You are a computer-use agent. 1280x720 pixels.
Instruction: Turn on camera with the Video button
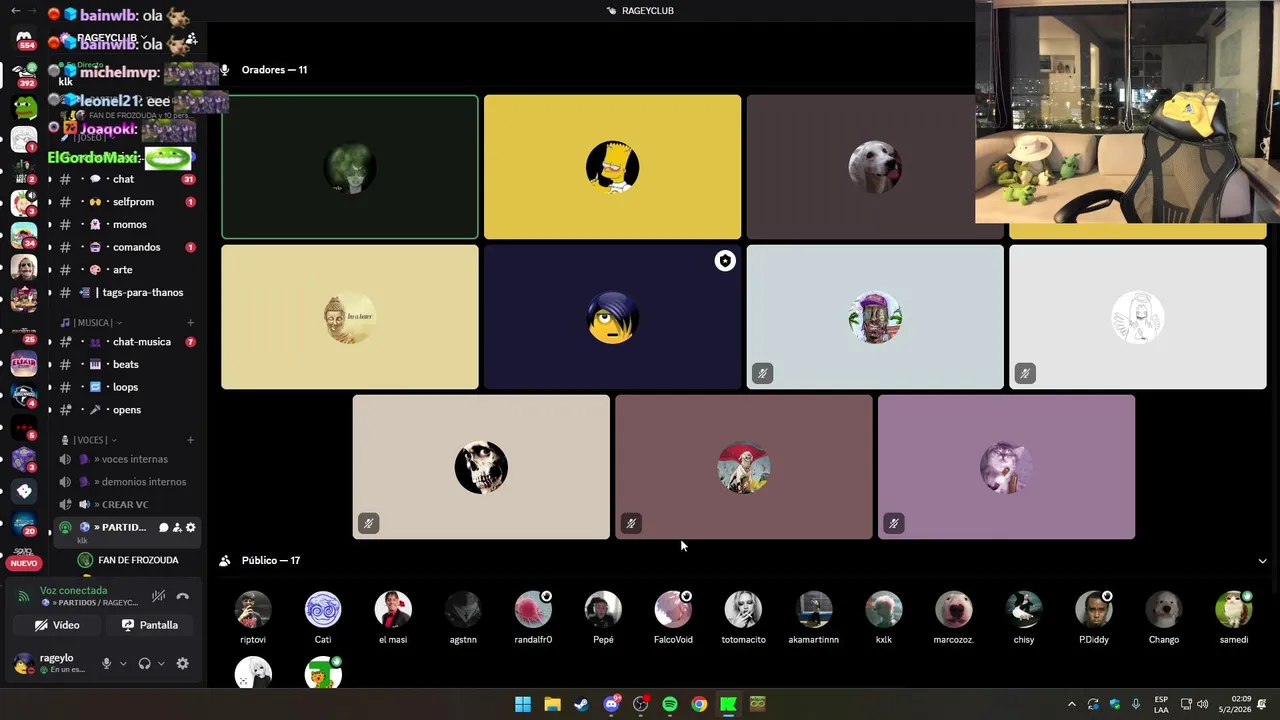coord(57,625)
